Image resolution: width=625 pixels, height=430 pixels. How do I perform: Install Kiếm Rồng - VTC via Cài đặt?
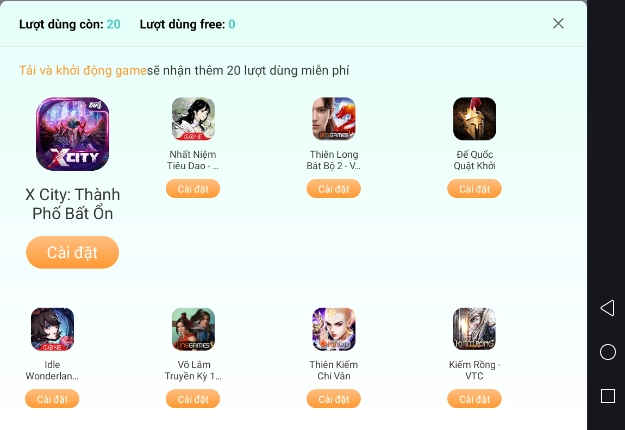click(x=474, y=399)
